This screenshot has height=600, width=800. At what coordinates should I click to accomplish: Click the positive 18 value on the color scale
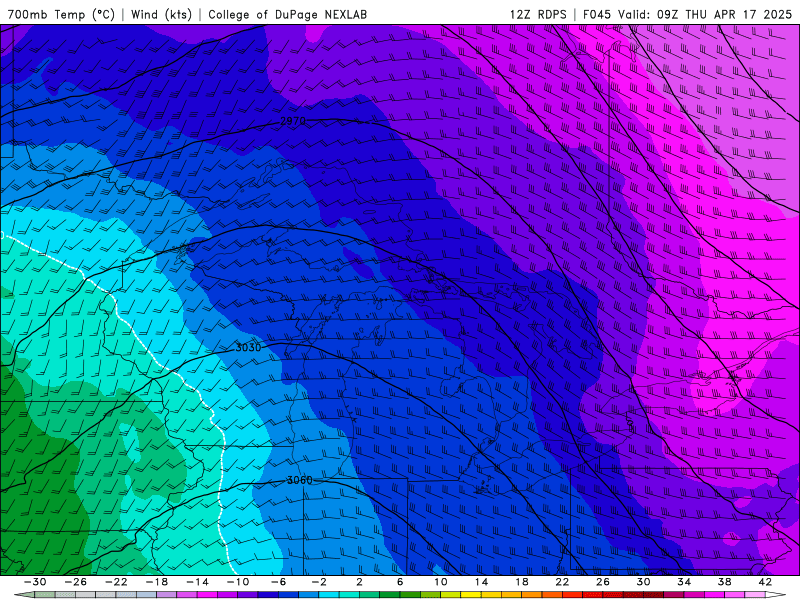(x=522, y=582)
